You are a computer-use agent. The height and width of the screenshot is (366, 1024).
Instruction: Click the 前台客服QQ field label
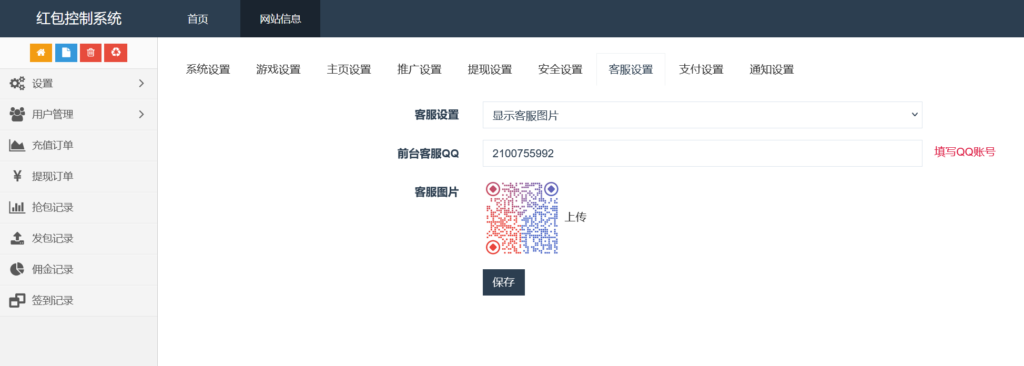pyautogui.click(x=428, y=154)
